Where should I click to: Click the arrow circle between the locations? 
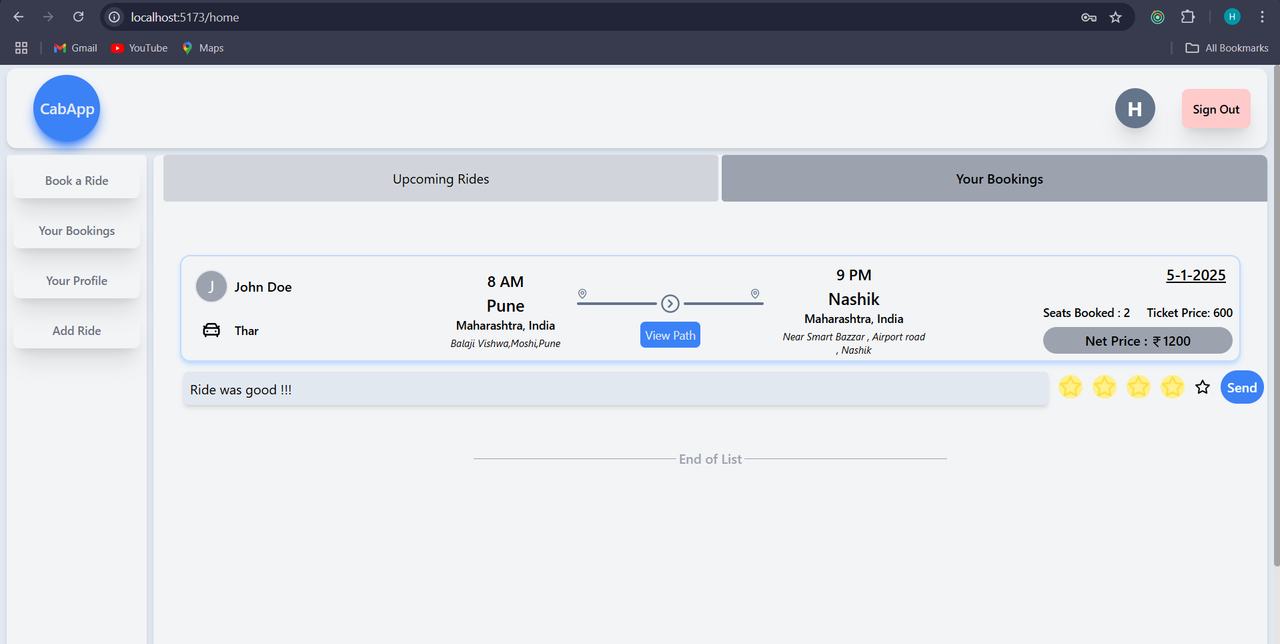point(670,304)
